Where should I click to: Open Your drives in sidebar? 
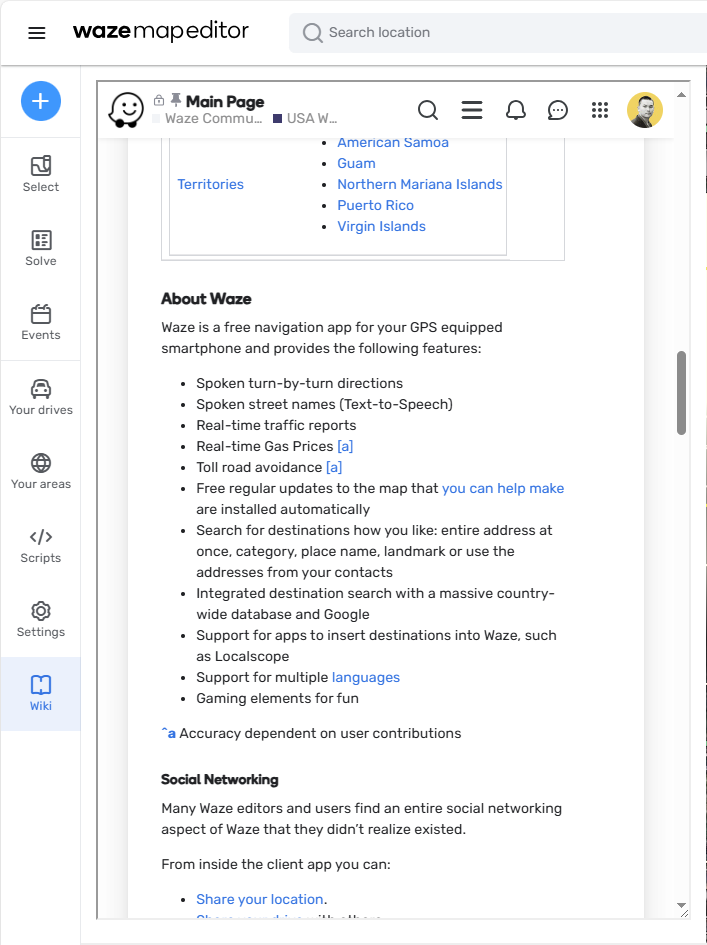(41, 397)
